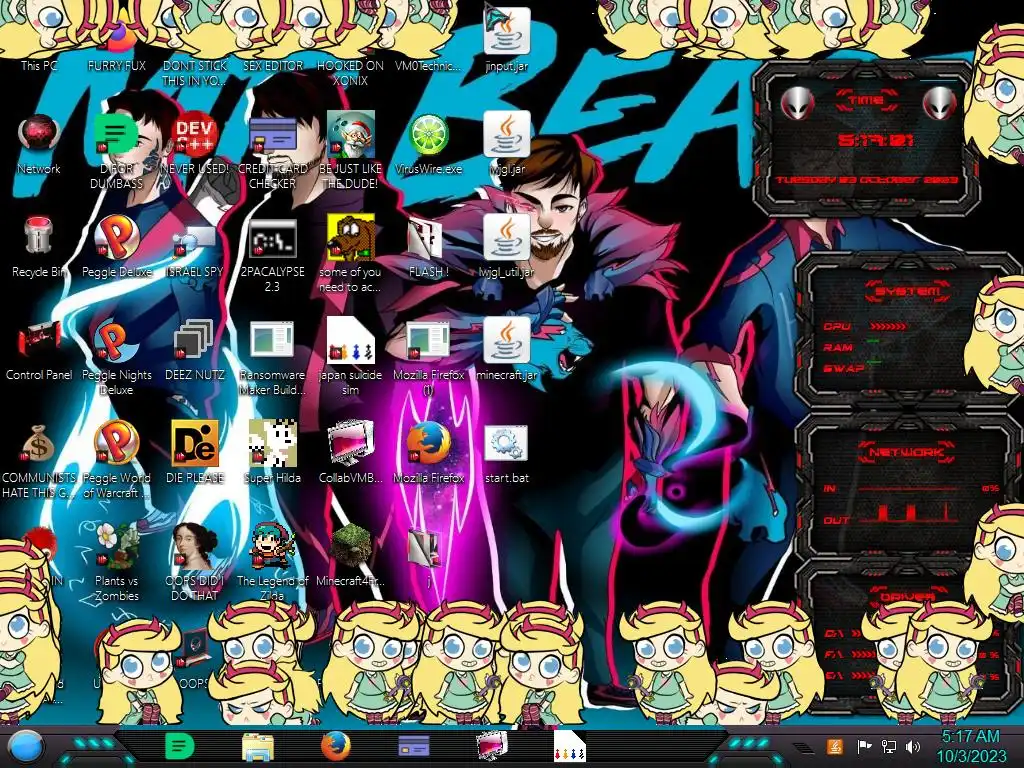Open the green note app on the taskbar

pyautogui.click(x=180, y=746)
